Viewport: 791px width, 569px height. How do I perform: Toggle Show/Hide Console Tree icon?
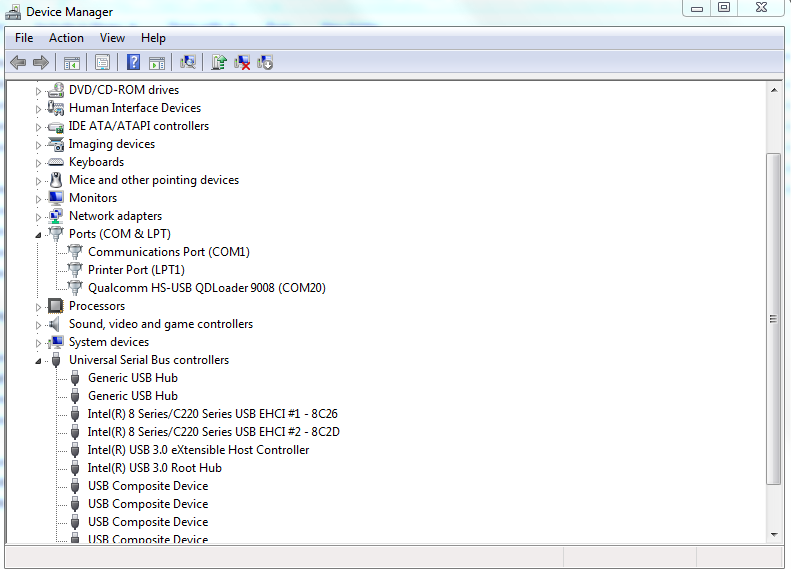72,62
